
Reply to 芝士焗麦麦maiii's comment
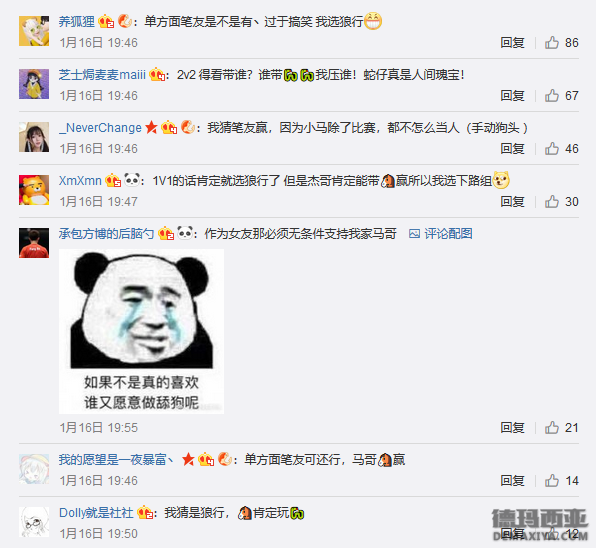coord(512,95)
